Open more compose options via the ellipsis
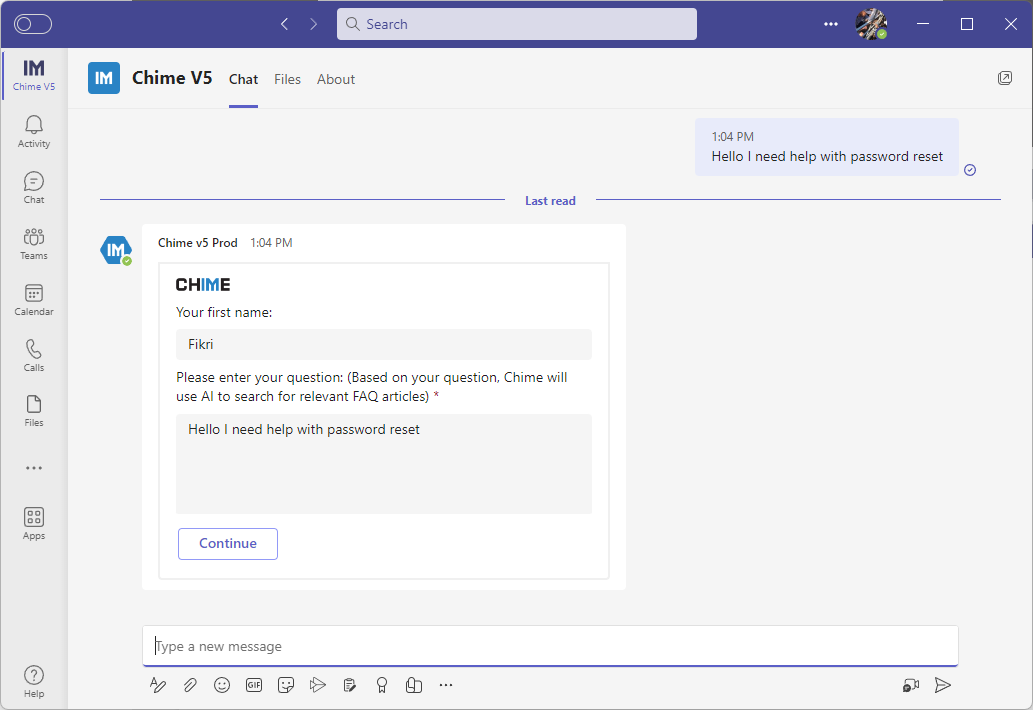 pos(446,685)
